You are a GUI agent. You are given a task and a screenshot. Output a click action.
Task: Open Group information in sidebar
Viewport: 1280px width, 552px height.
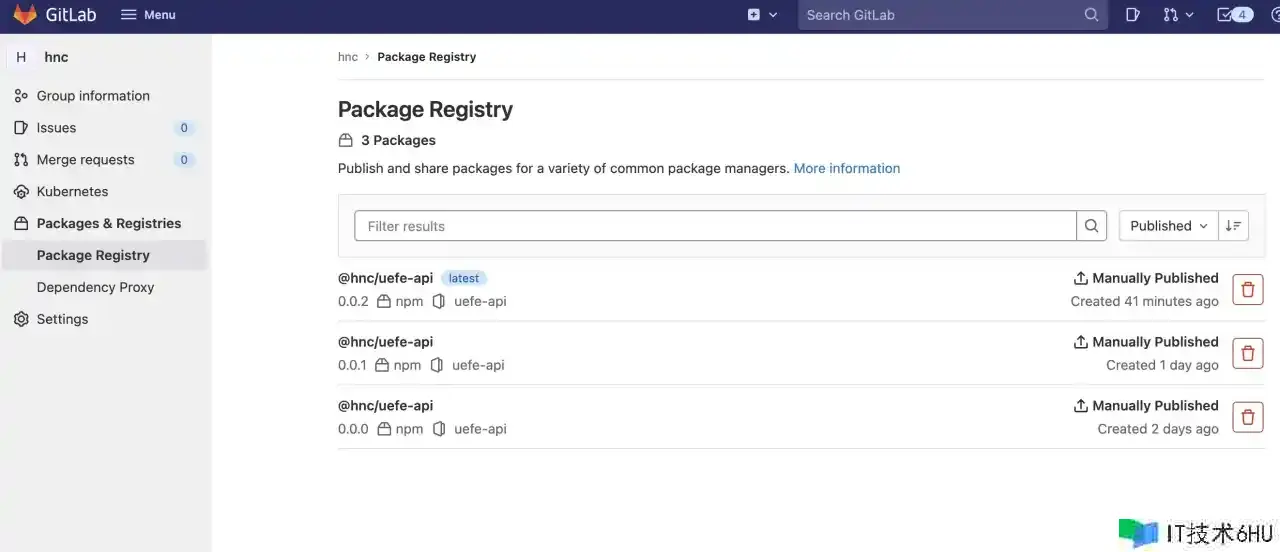(93, 96)
